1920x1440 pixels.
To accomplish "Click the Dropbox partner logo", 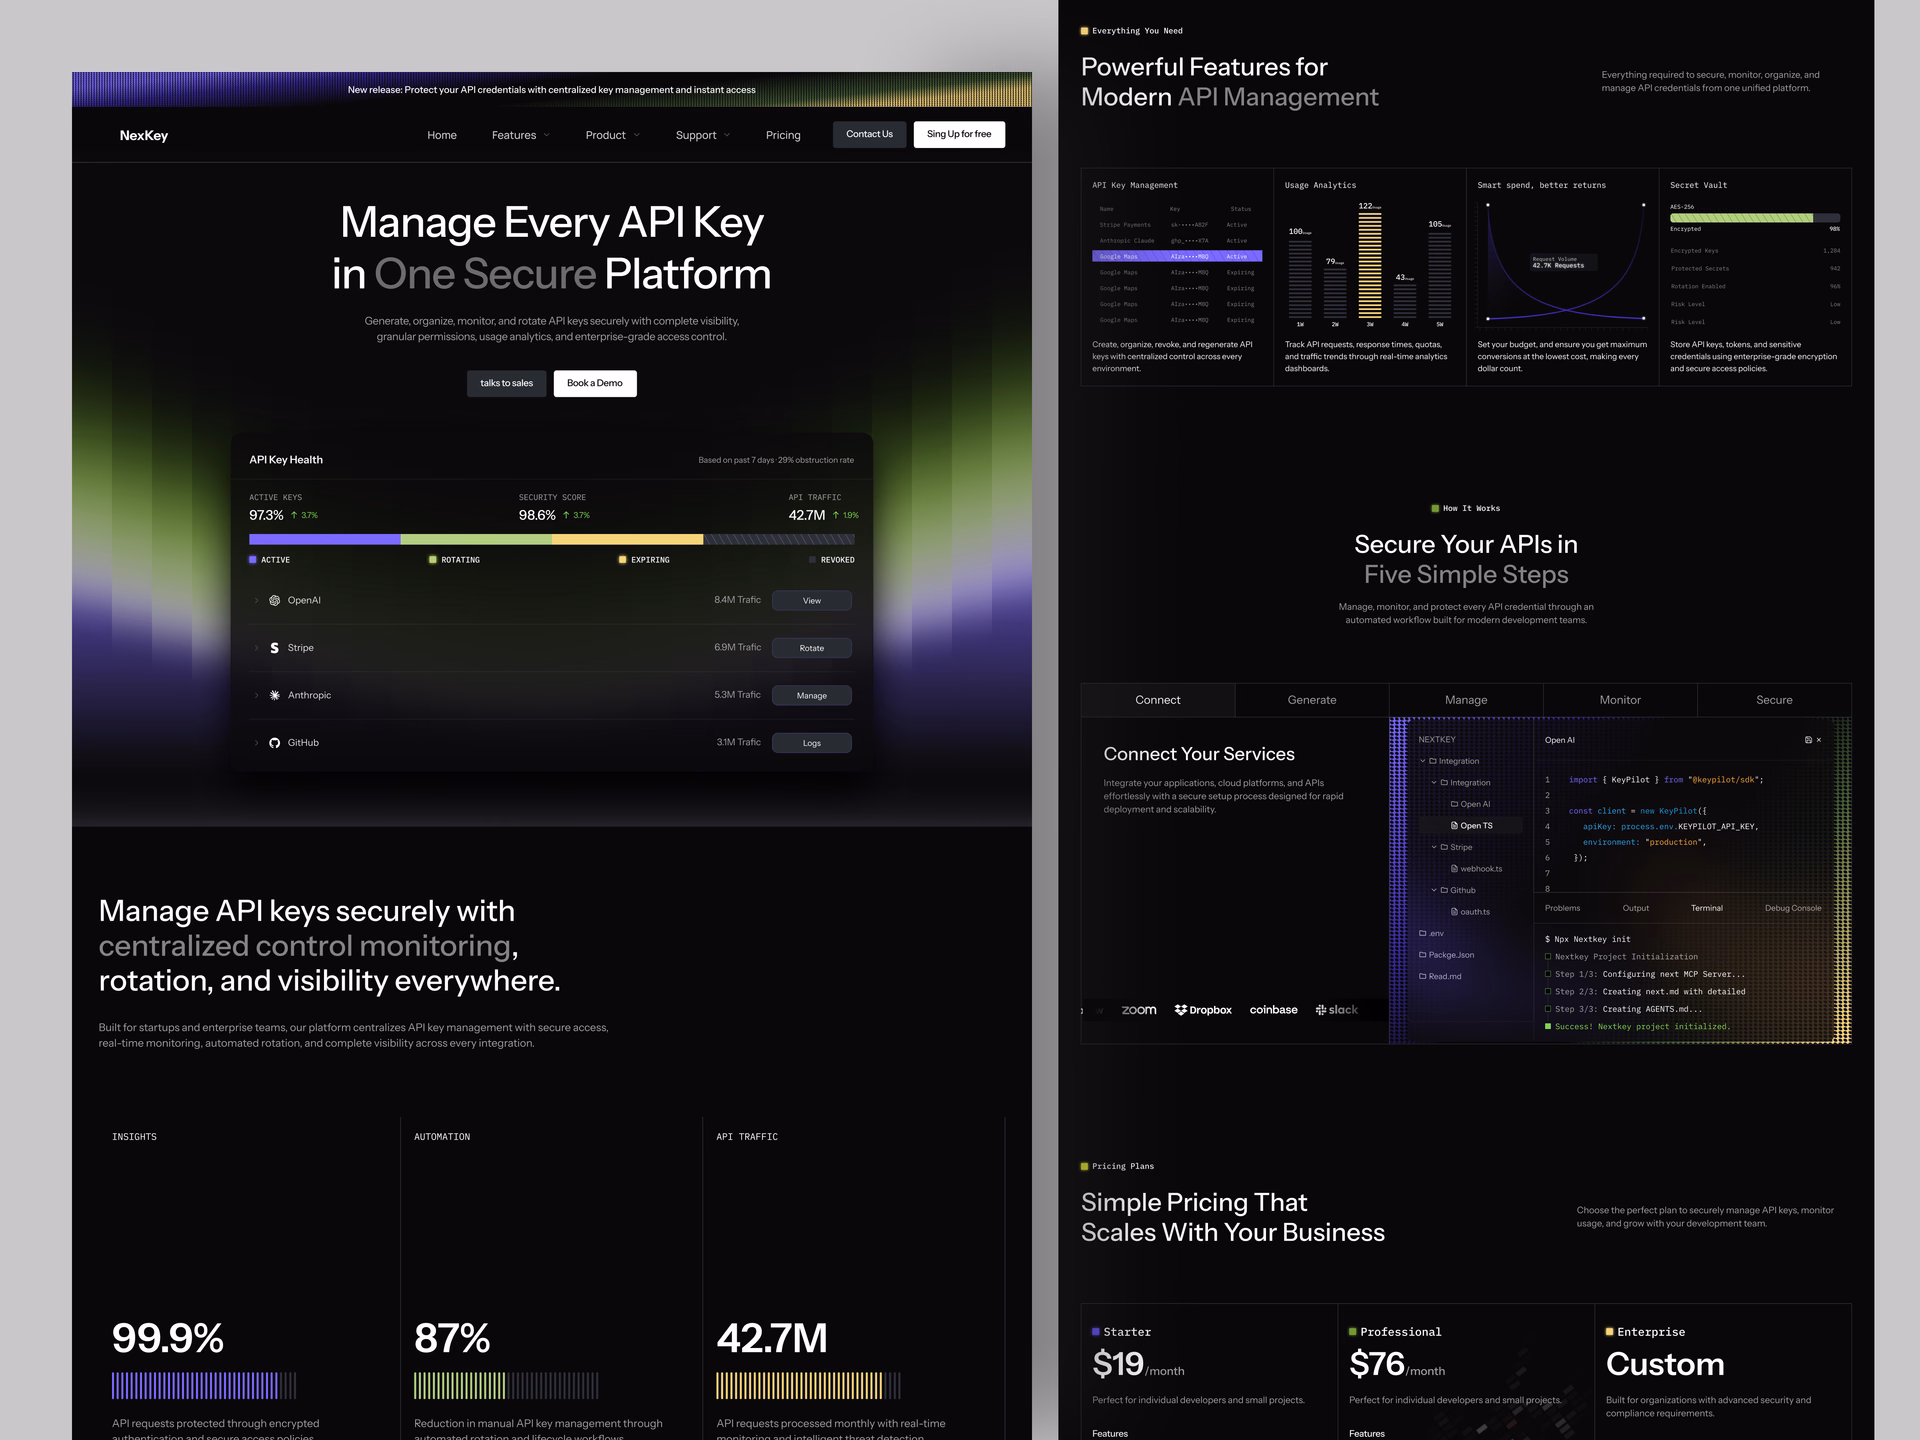I will coord(1203,1010).
